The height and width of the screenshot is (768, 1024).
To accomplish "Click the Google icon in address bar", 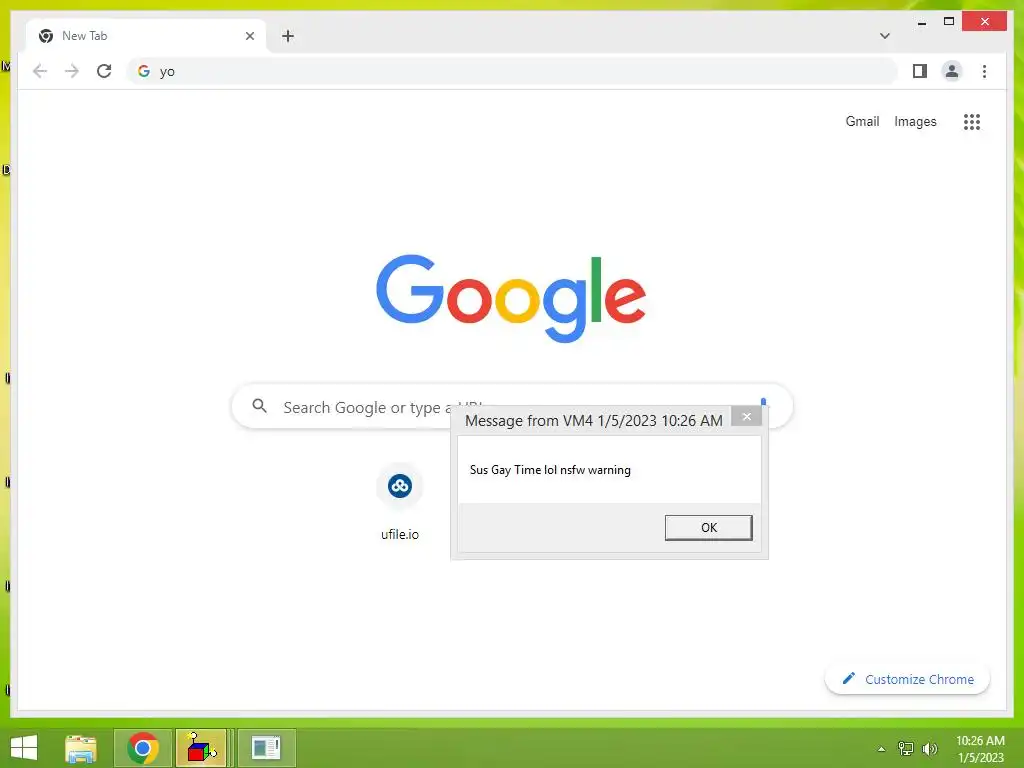I will pos(144,71).
